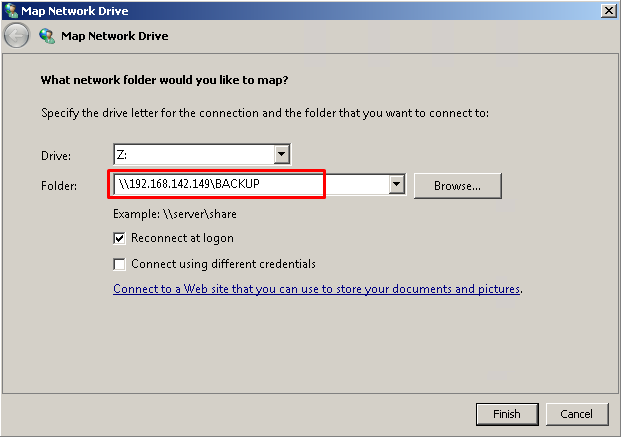The height and width of the screenshot is (437, 621).
Task: Cancel the drive mapping
Action: [577, 414]
